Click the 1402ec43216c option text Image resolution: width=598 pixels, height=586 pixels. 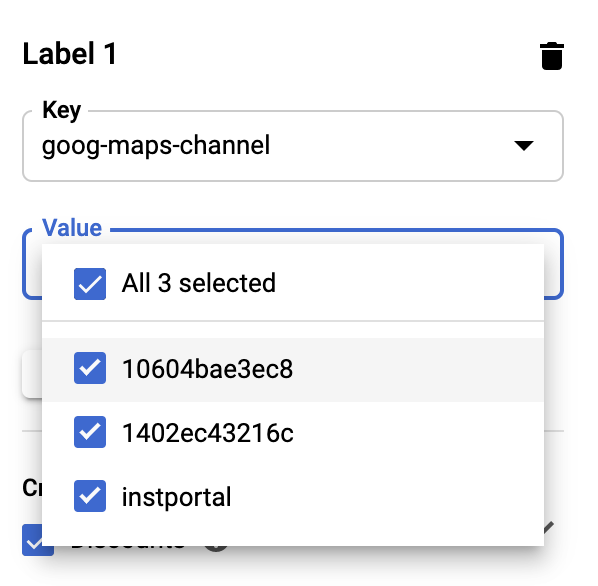coord(208,433)
